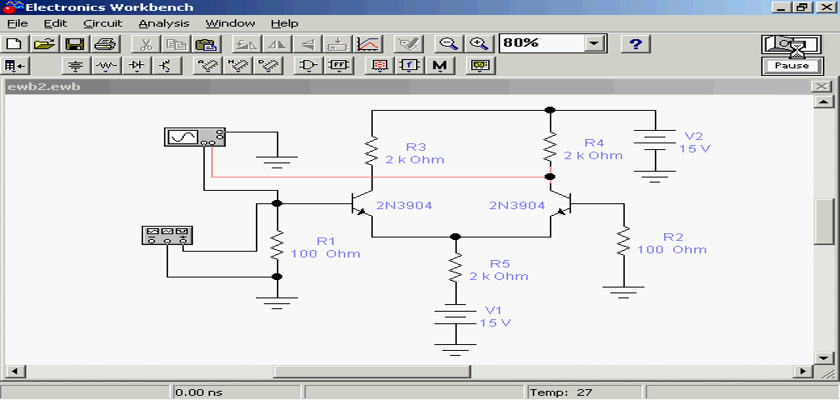Open the Basic resistor parts bin
Viewport: 840px width, 400px height.
tap(107, 66)
